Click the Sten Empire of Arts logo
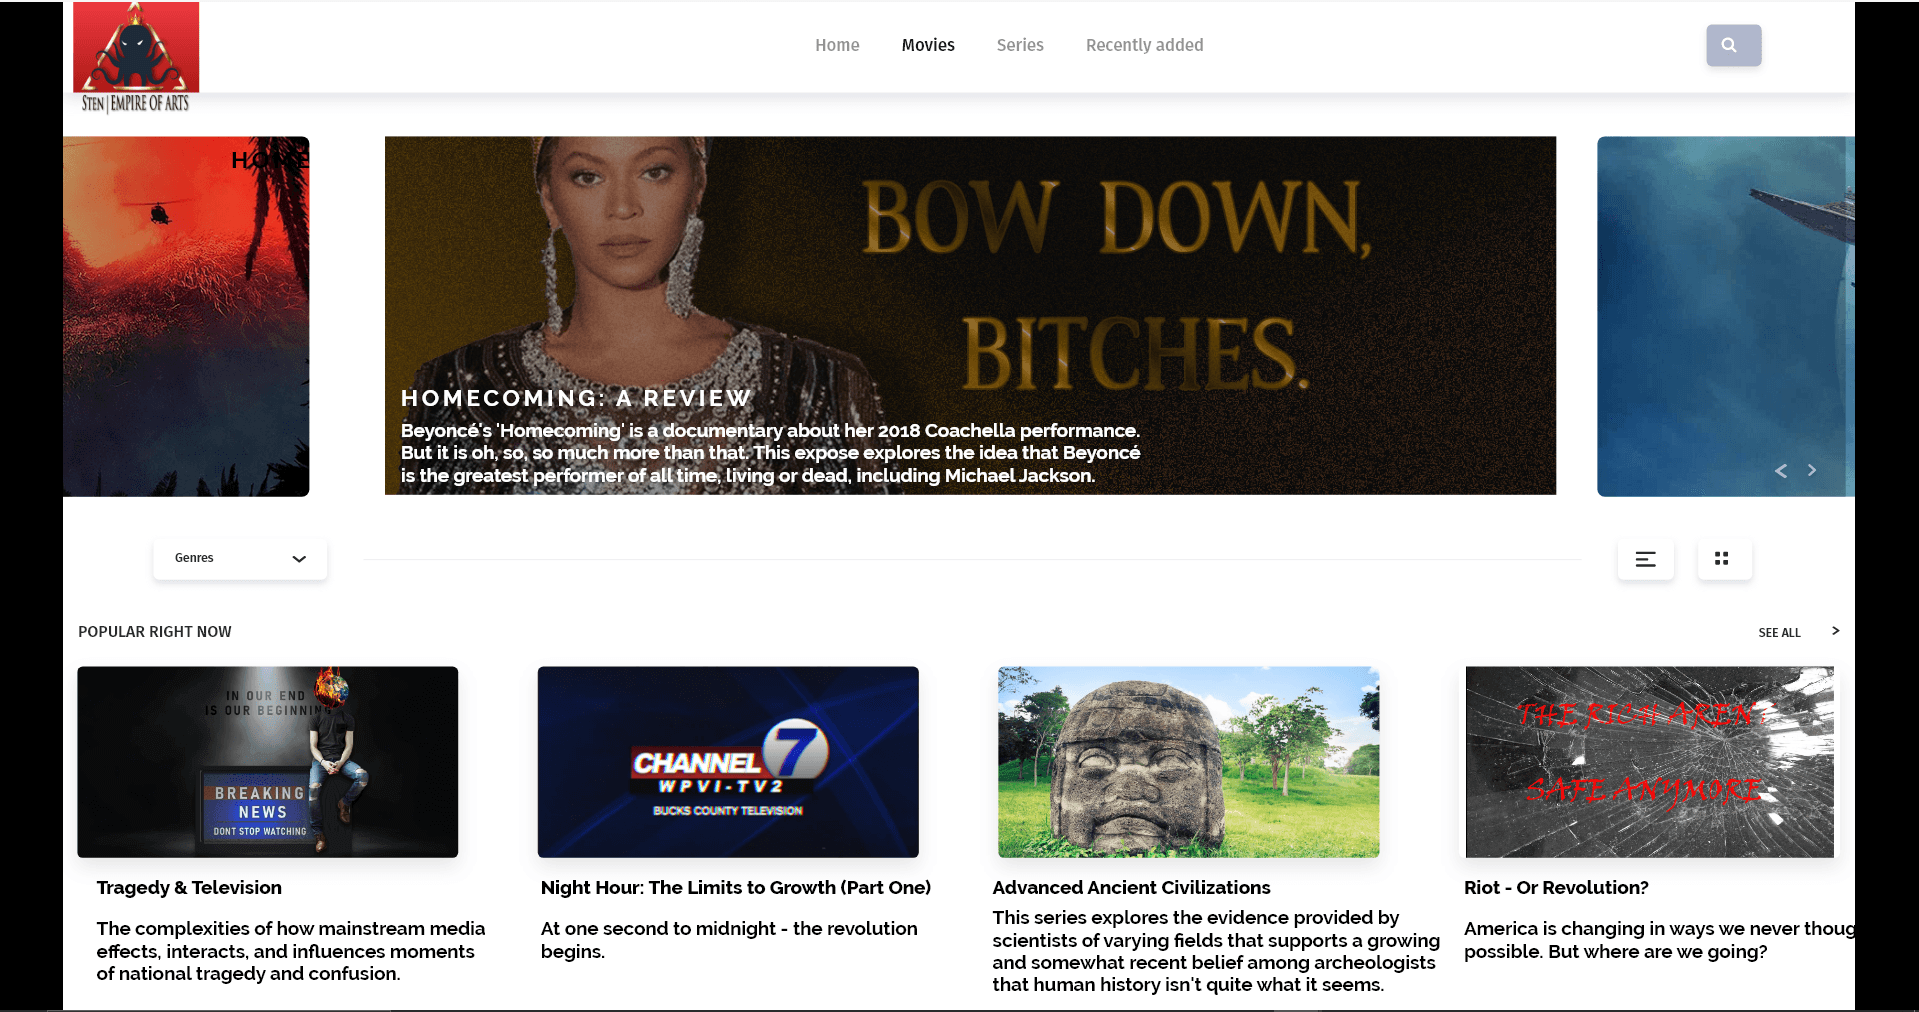The image size is (1919, 1012). (136, 58)
